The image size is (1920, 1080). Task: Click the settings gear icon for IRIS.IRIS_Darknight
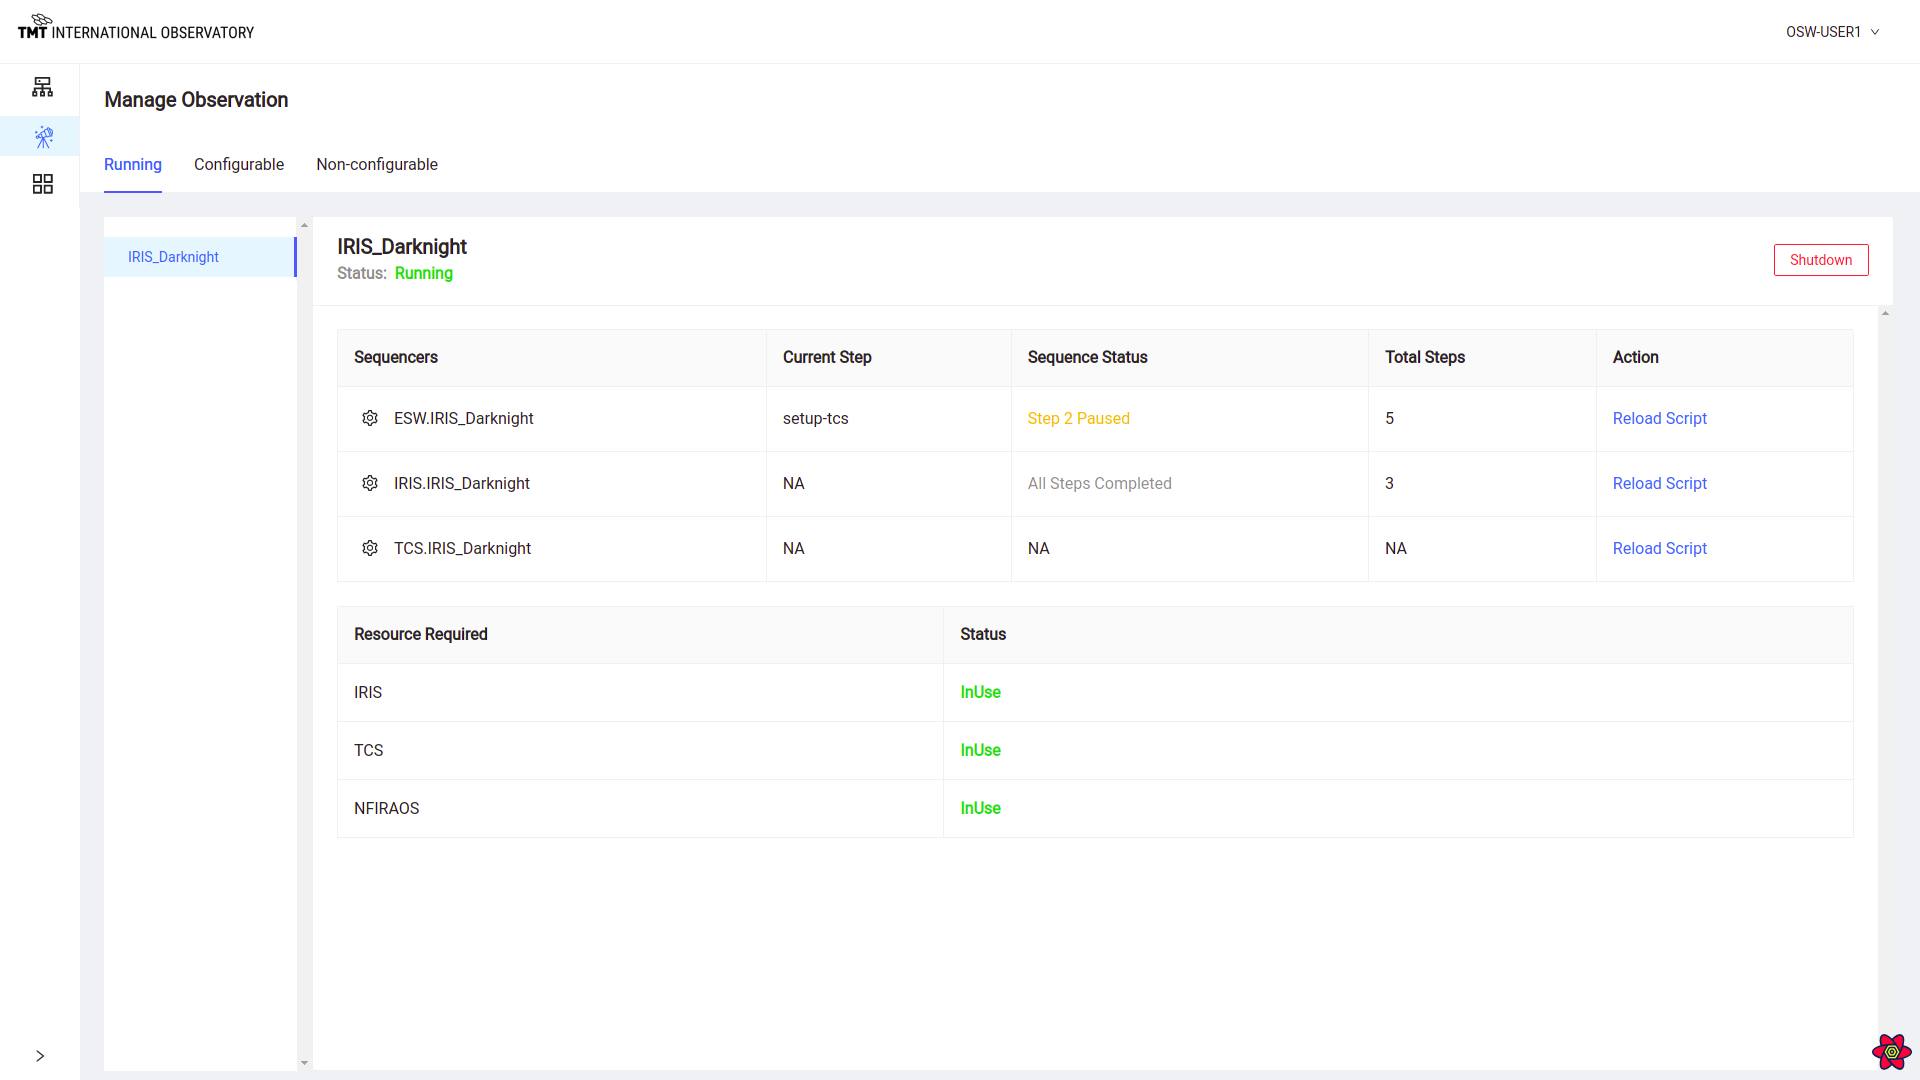click(x=371, y=483)
